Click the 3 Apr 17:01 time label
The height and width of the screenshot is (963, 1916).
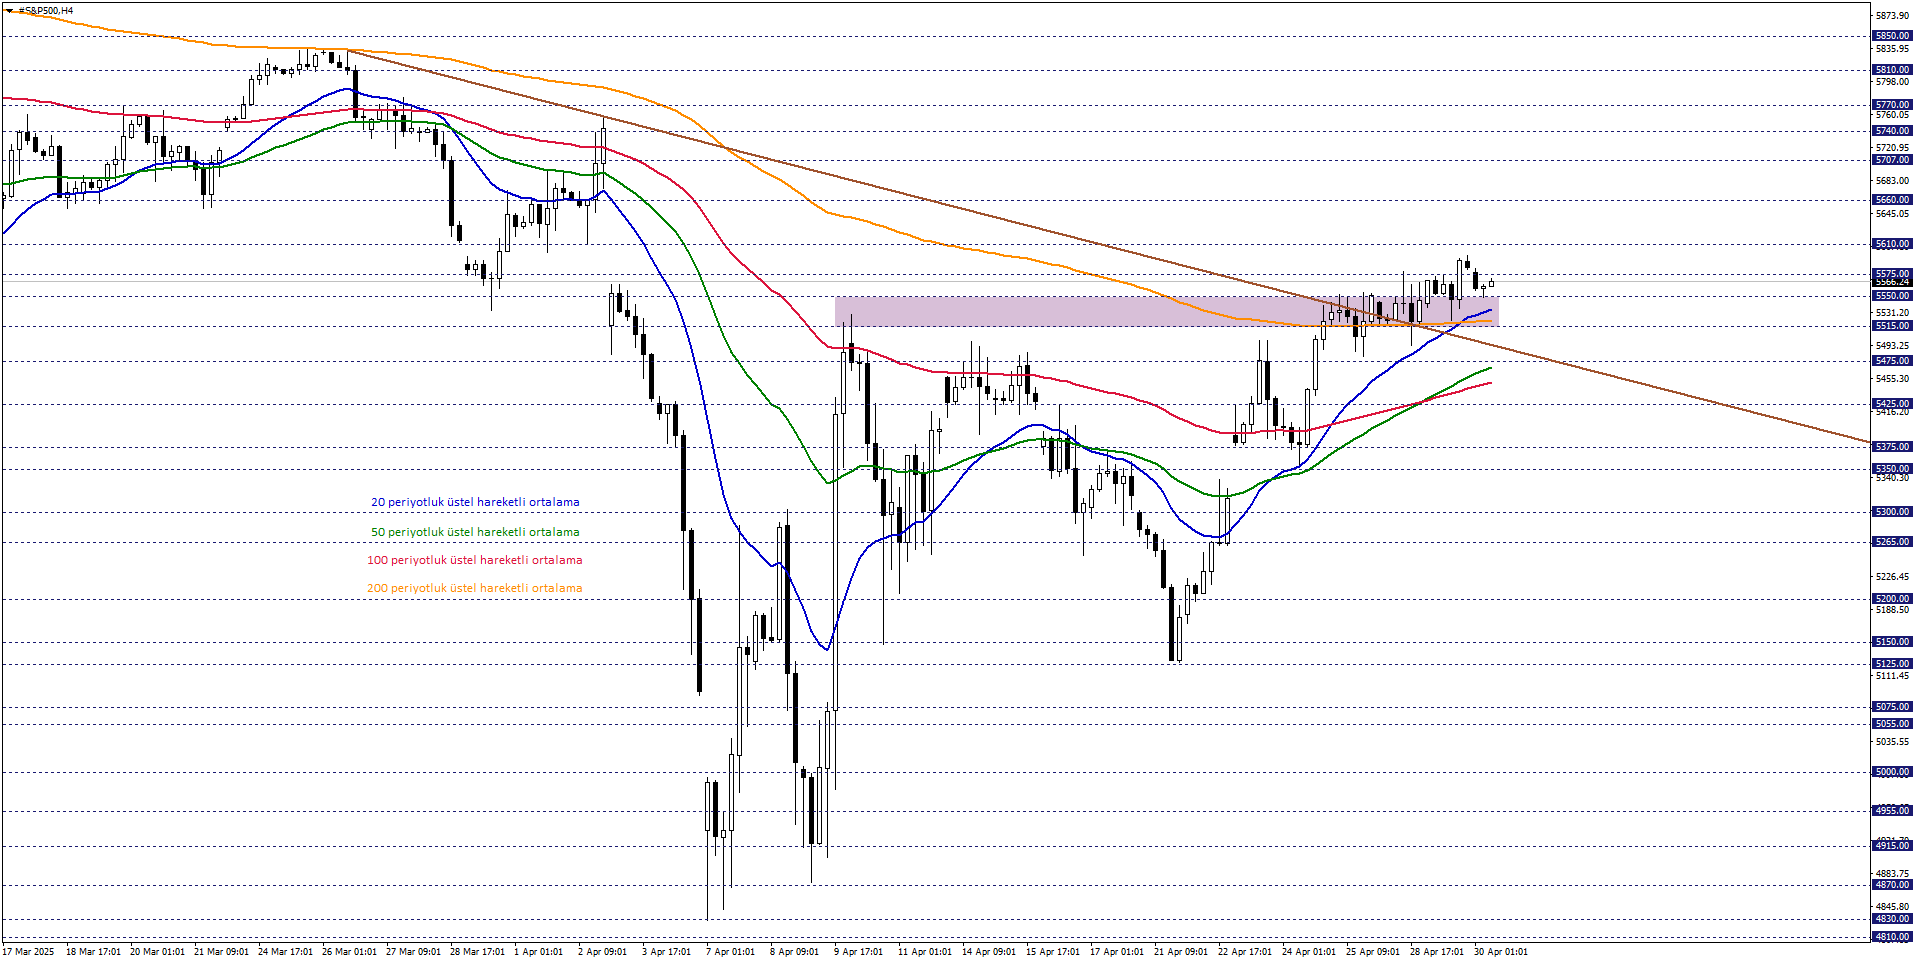click(666, 952)
